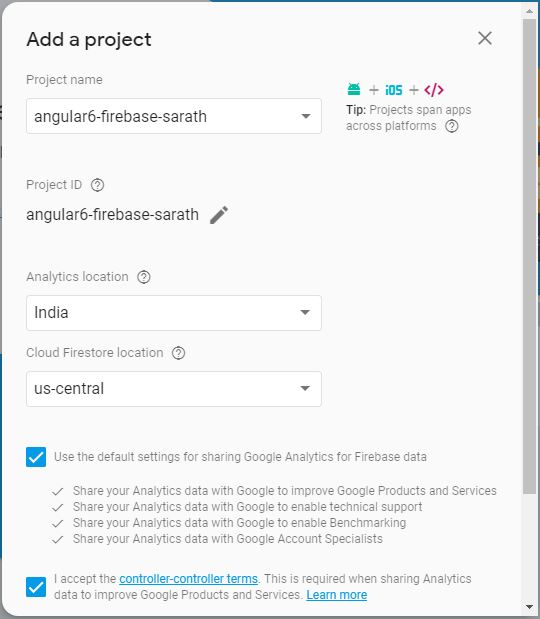The height and width of the screenshot is (619, 540).
Task: Click the help icon beside Analytics location
Action: click(x=144, y=277)
